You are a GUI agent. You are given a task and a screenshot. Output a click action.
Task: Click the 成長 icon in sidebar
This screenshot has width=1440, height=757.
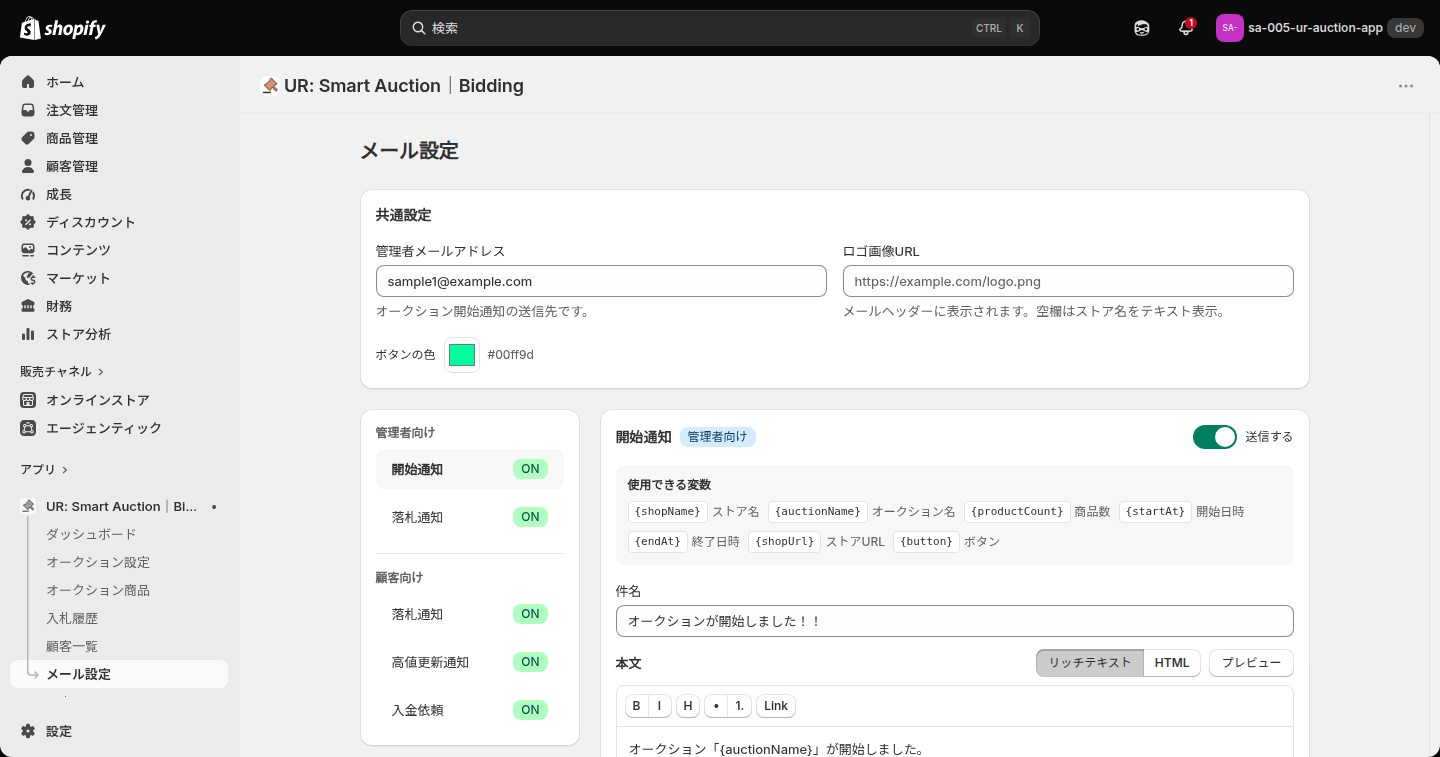click(28, 194)
